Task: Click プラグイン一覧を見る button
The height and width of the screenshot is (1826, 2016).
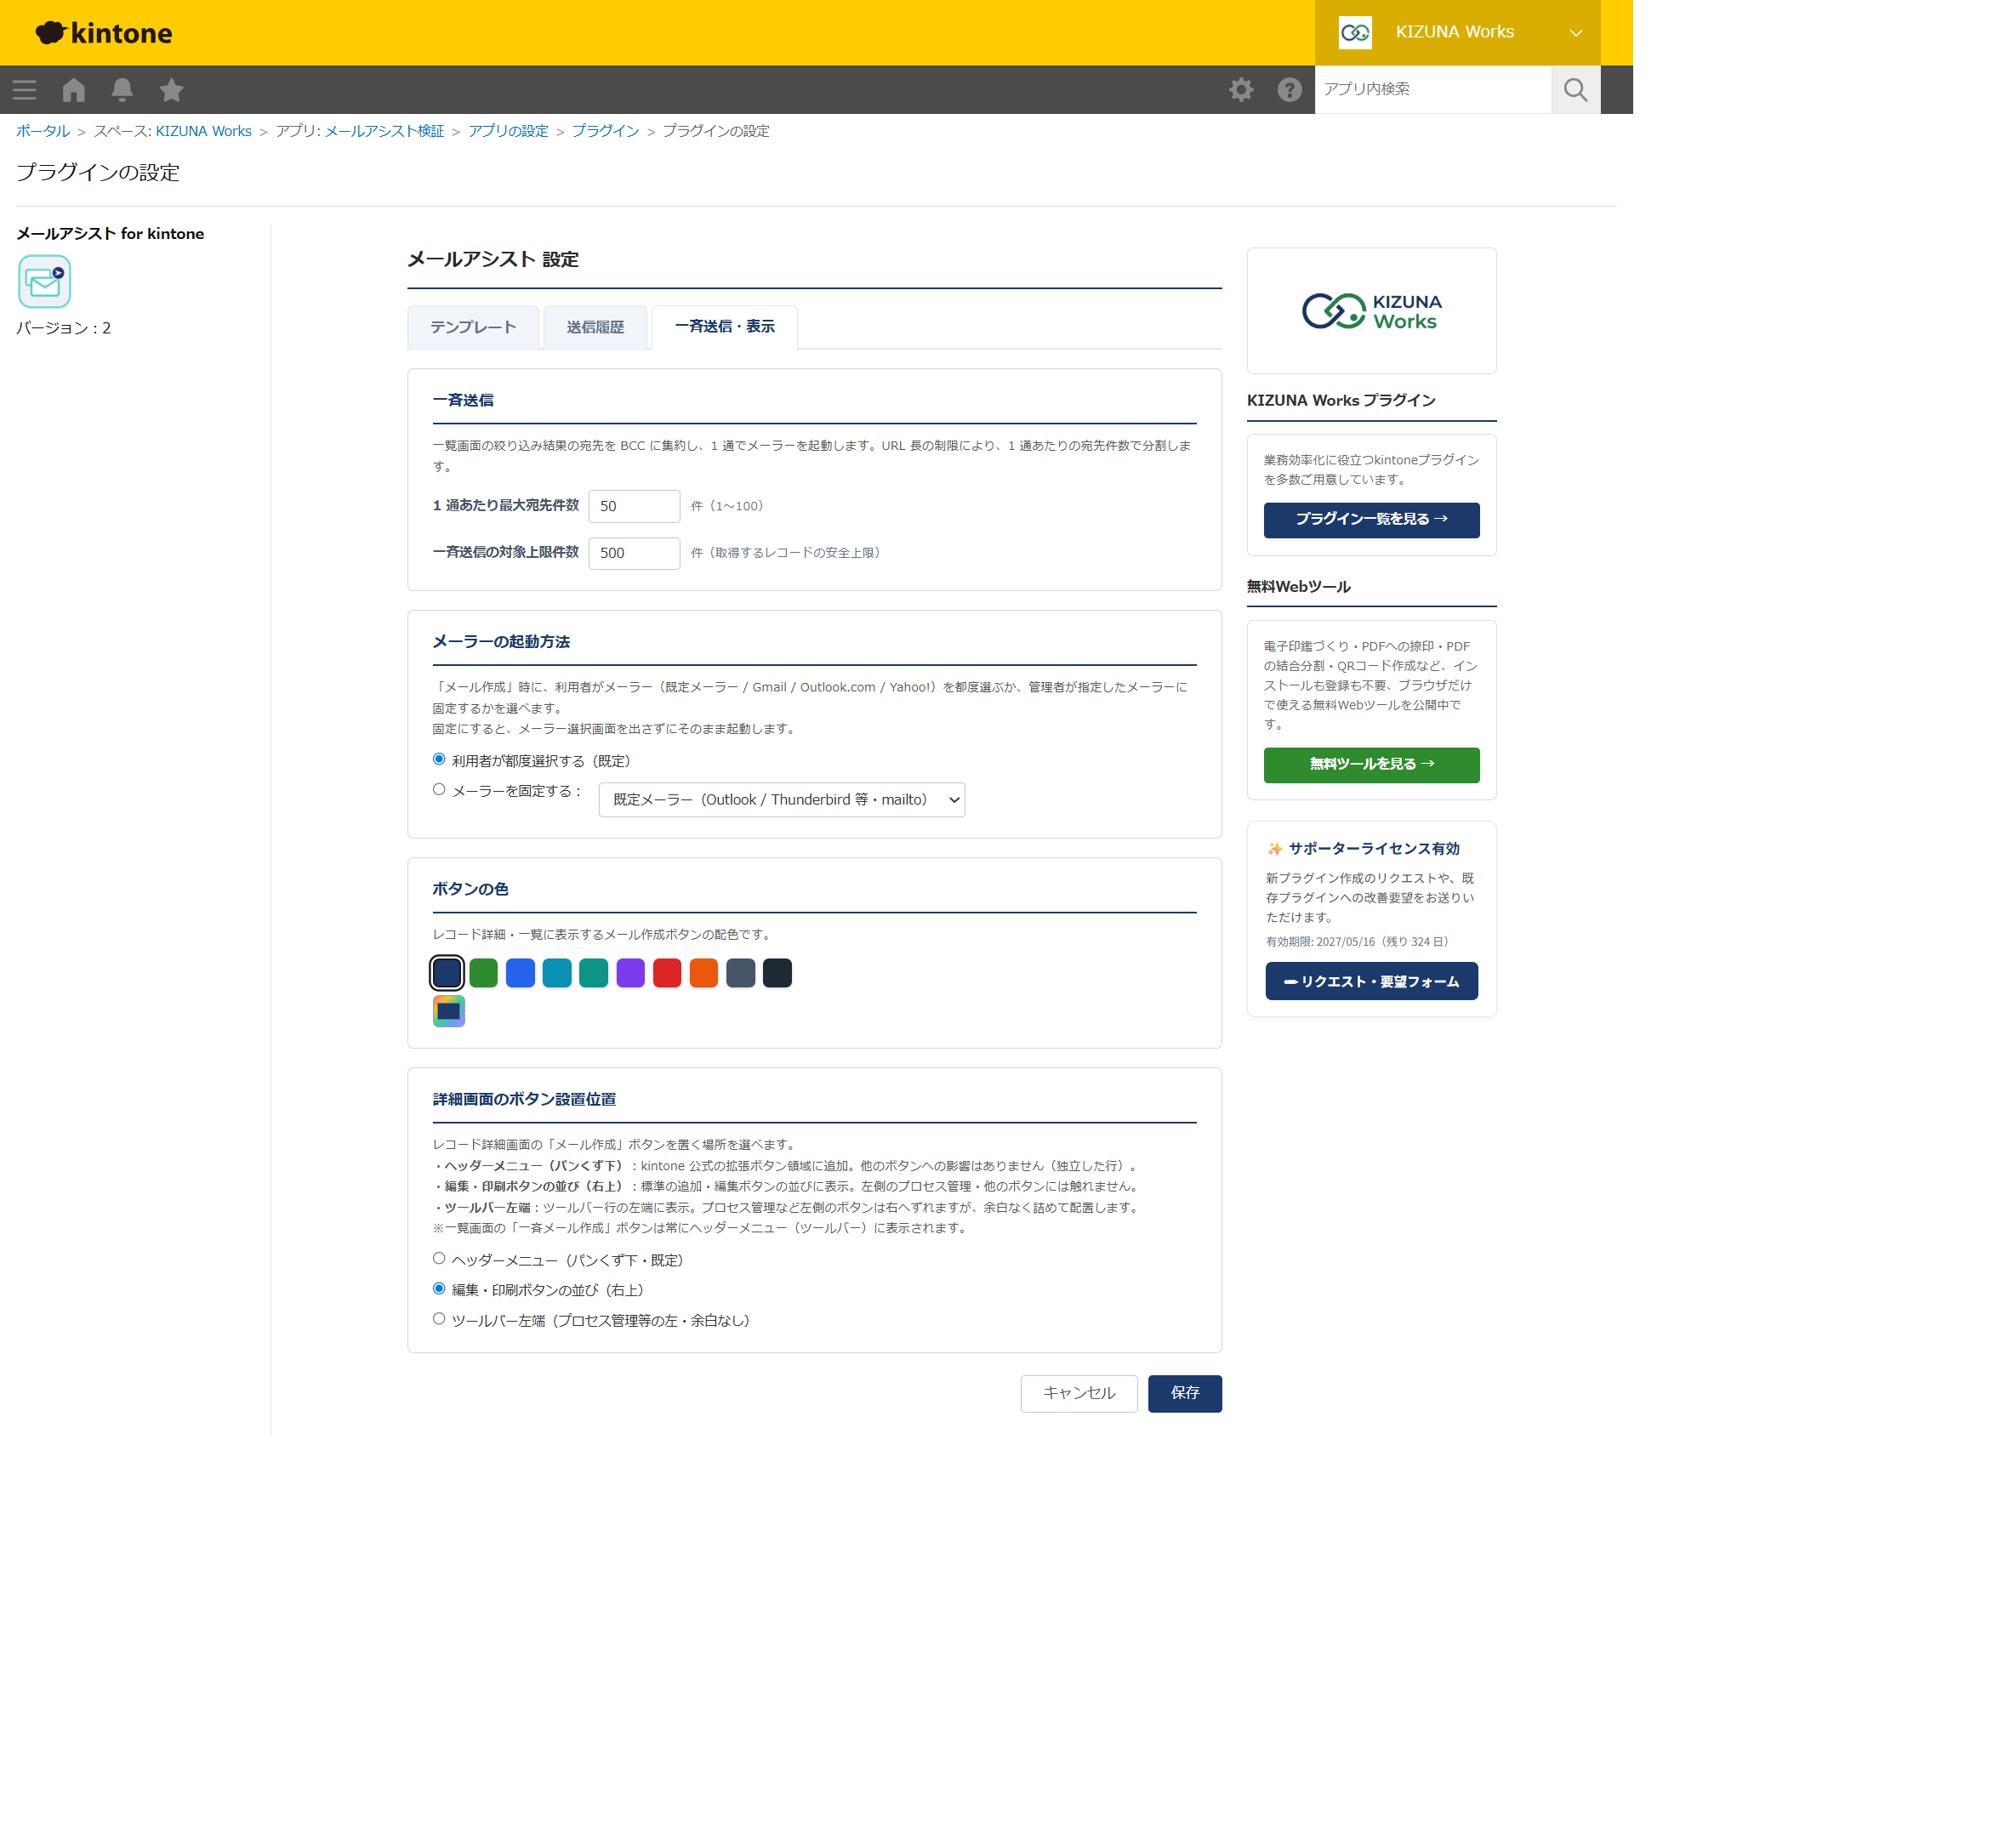Action: tap(1371, 520)
